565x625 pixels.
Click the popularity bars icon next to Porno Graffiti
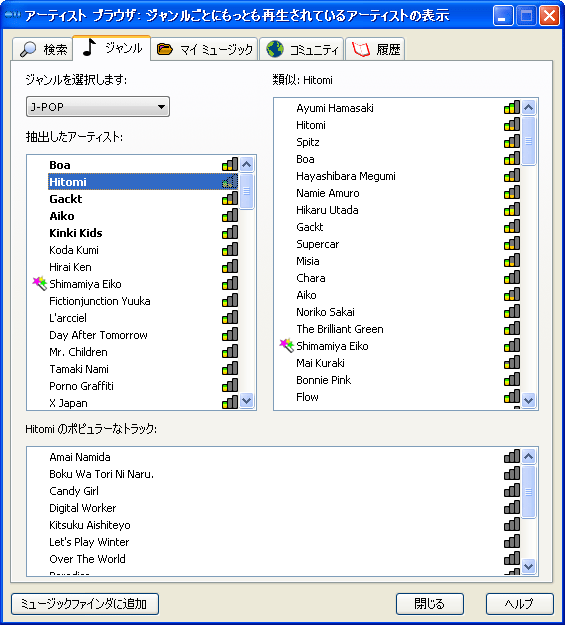click(x=230, y=385)
